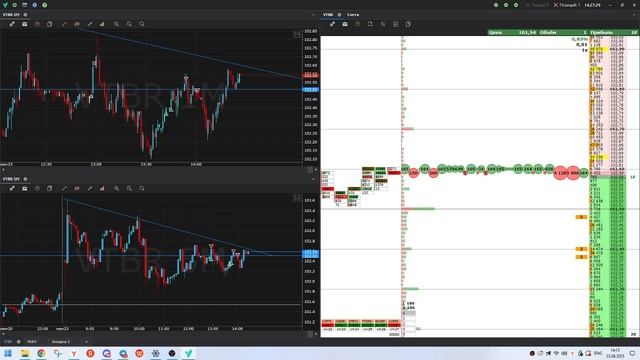Open indicators bar-chart icon on 1M chart
The height and width of the screenshot is (360, 640).
tap(102, 24)
